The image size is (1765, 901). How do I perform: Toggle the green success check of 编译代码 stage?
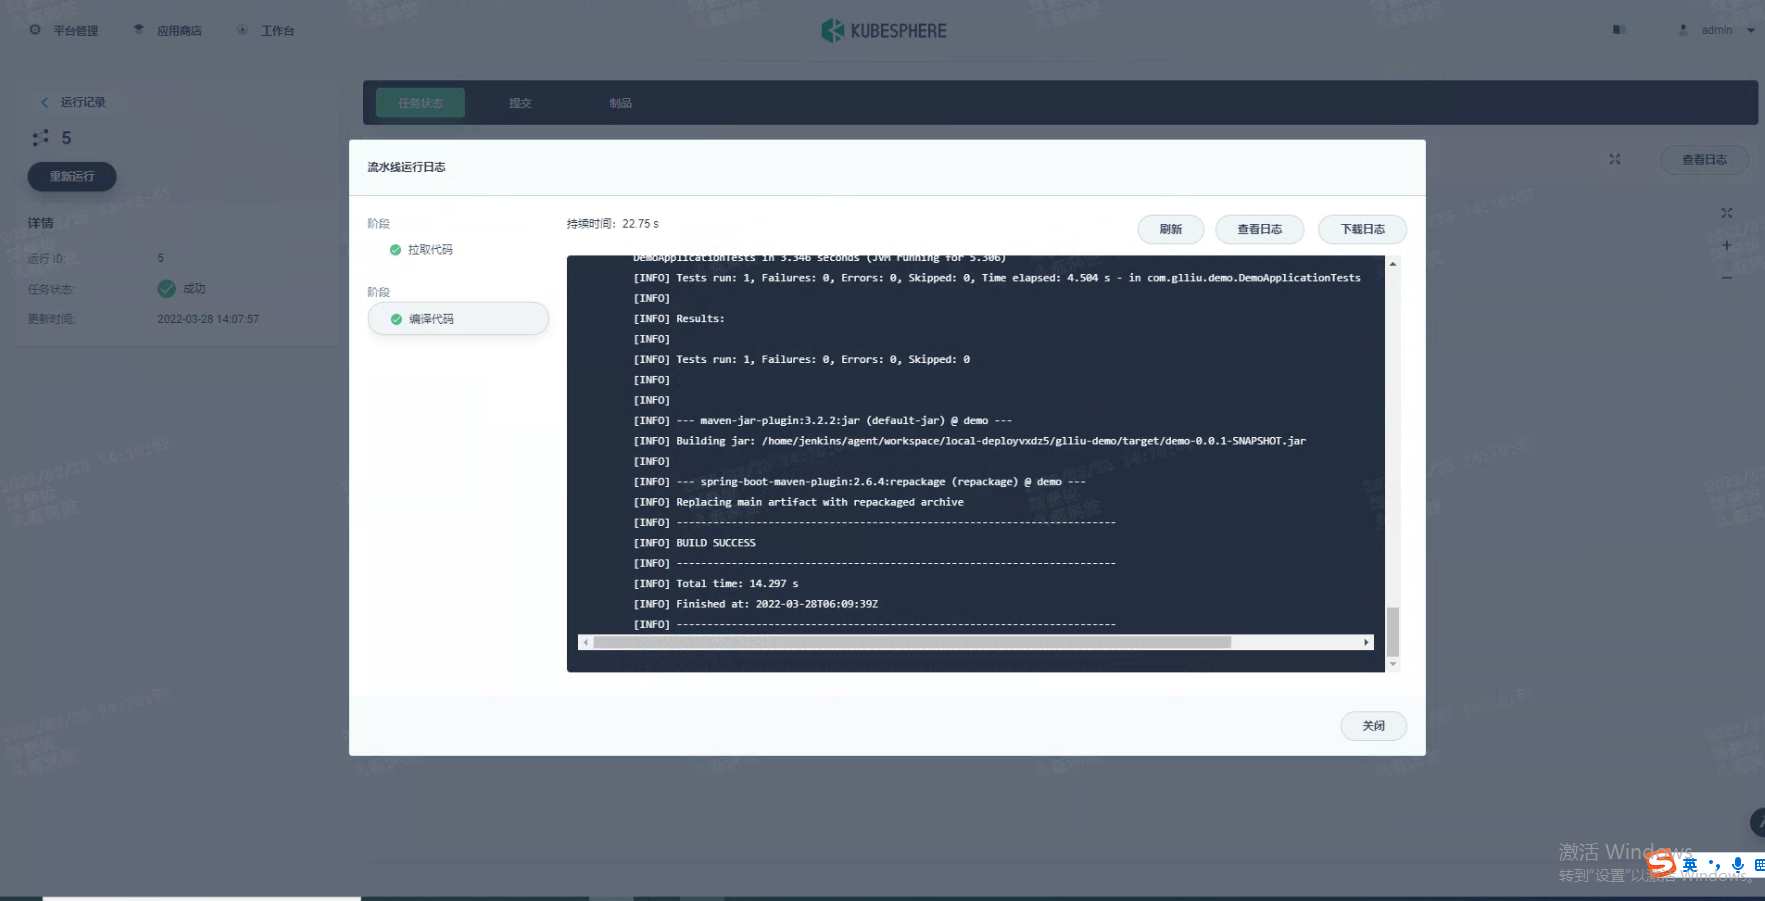click(x=397, y=318)
